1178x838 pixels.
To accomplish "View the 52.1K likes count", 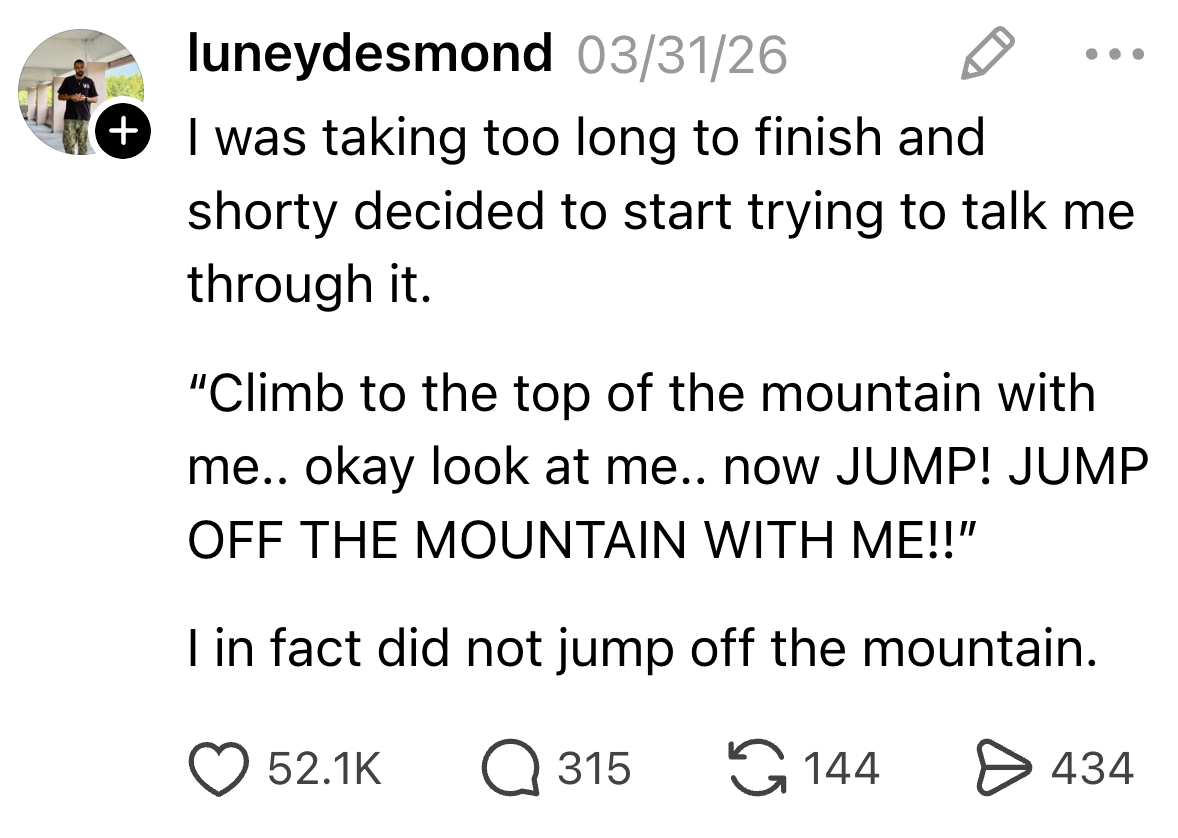I will (321, 769).
